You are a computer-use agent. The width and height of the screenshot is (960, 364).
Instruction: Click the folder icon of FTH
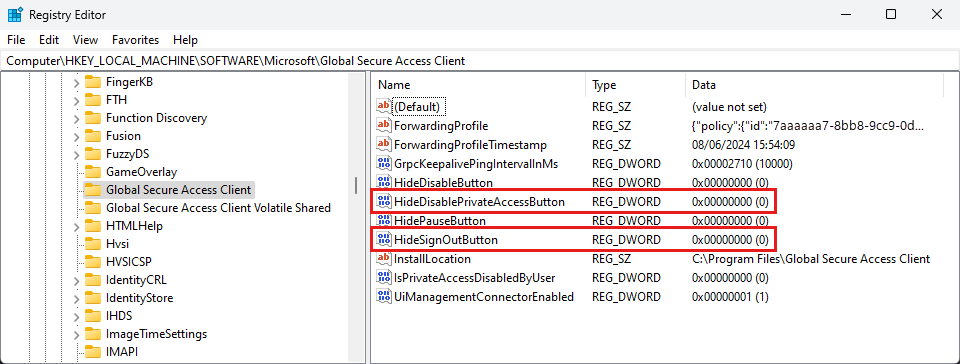click(x=92, y=100)
